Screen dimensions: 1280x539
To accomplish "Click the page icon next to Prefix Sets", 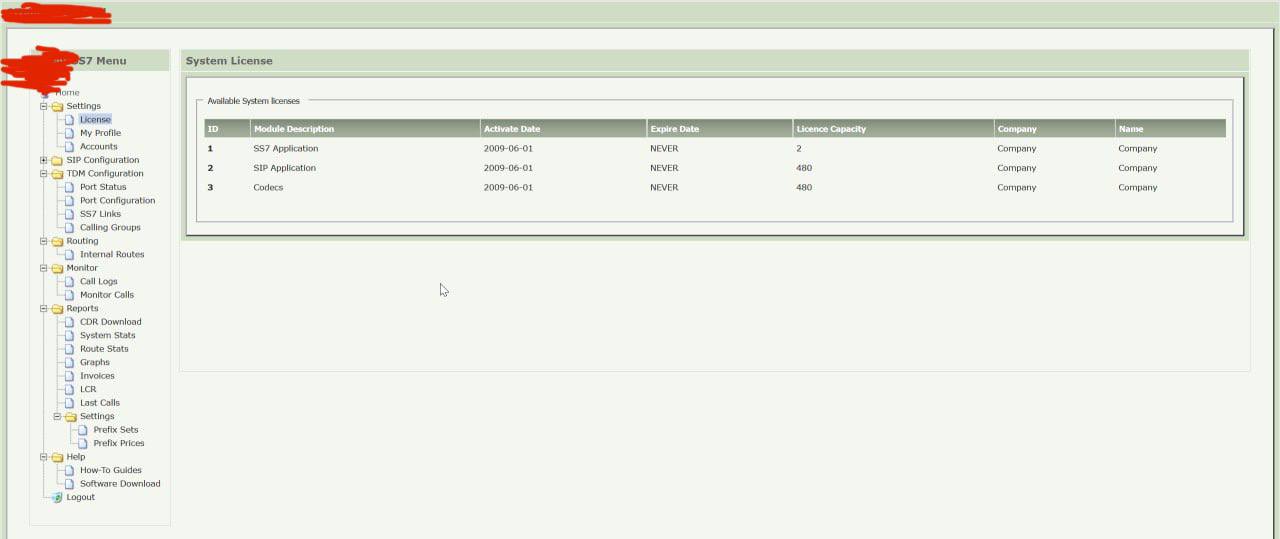I will pos(83,430).
